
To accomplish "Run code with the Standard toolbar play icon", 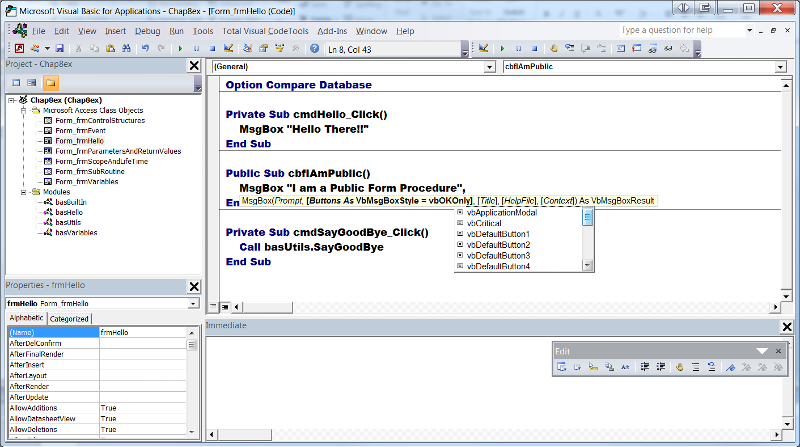I will tap(180, 48).
